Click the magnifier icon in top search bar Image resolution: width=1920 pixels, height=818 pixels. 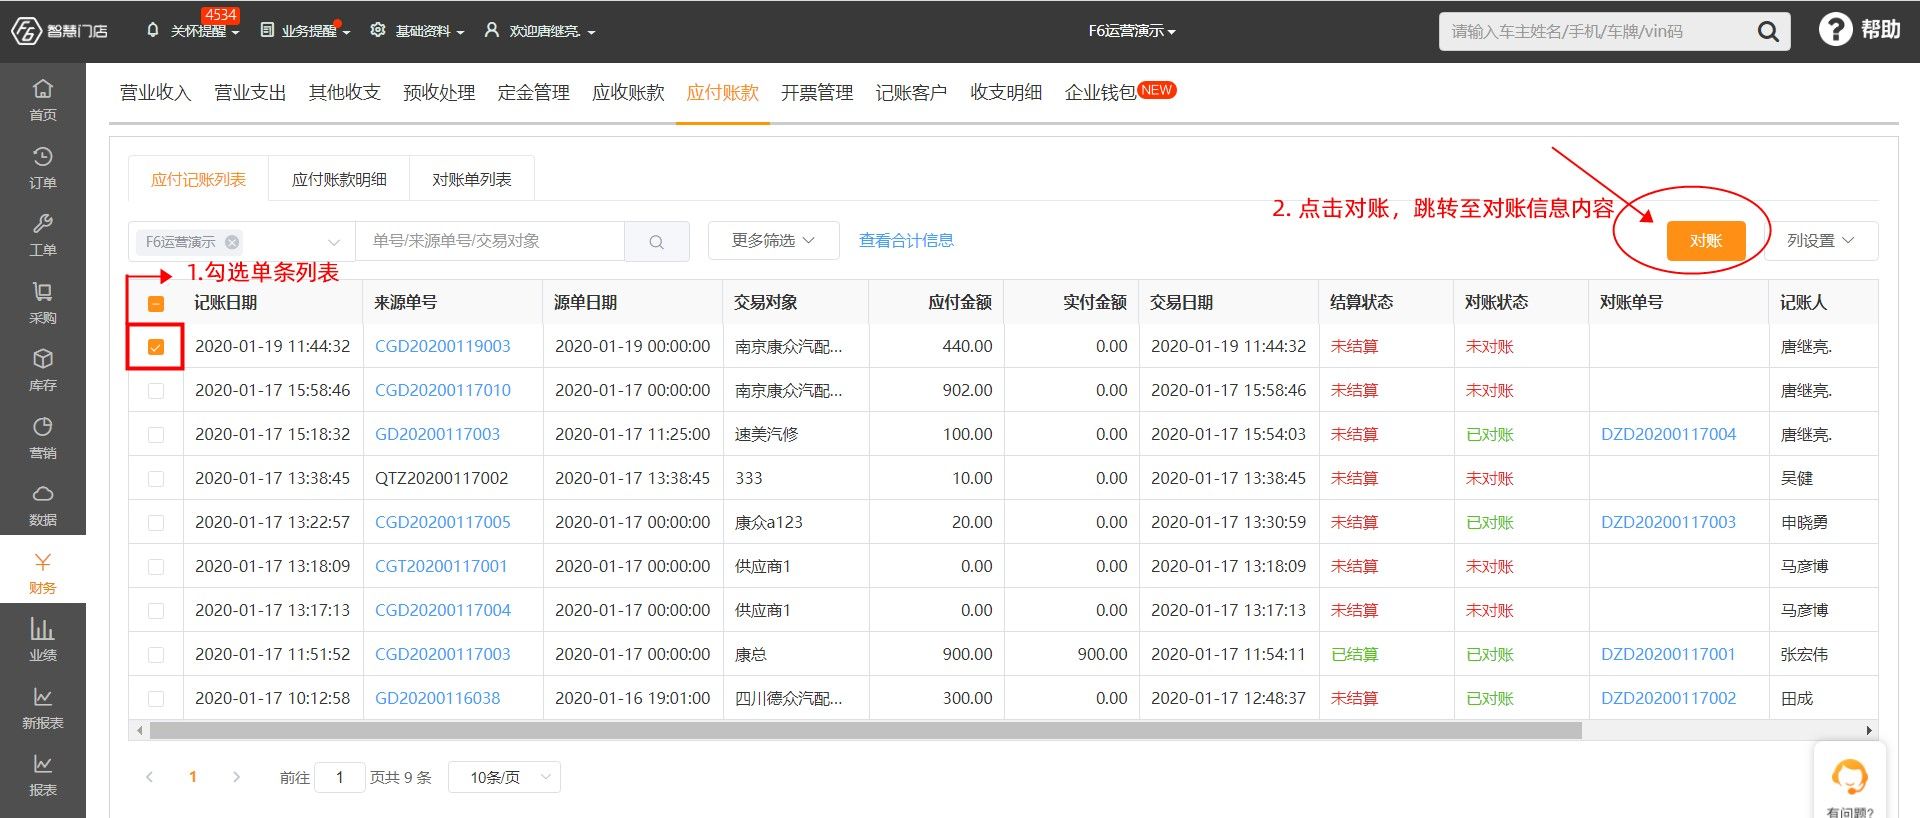(1768, 32)
